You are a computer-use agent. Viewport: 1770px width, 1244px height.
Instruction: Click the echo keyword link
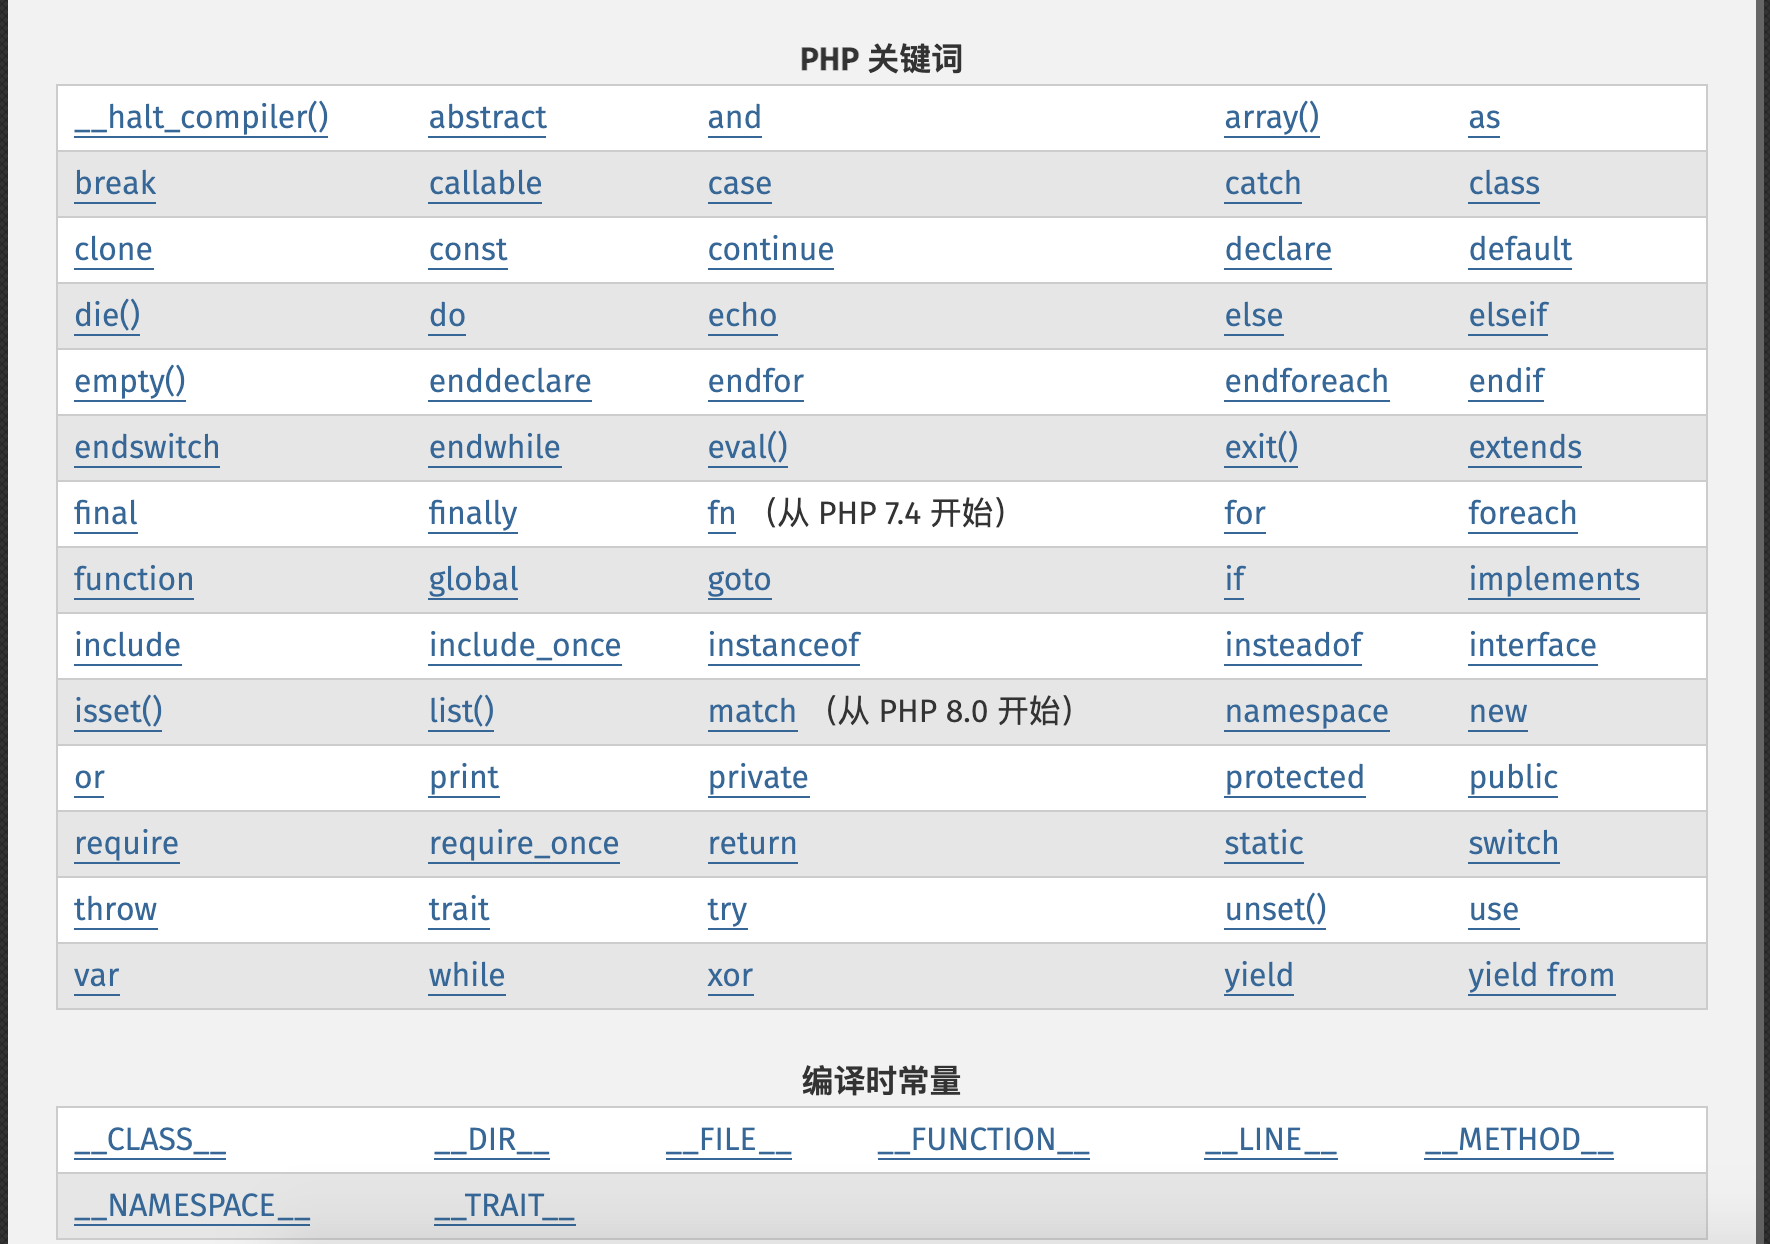point(742,316)
